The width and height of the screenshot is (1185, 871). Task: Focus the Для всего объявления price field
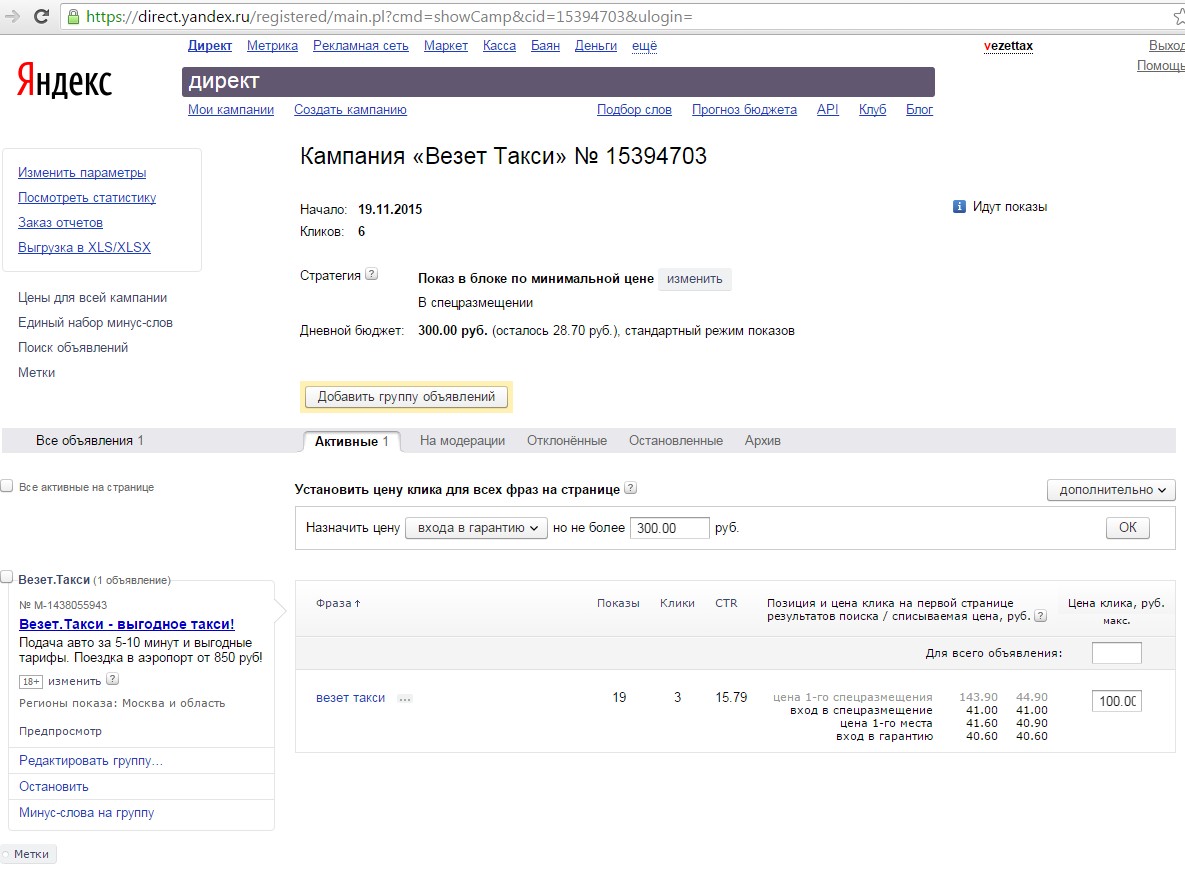pyautogui.click(x=1116, y=653)
